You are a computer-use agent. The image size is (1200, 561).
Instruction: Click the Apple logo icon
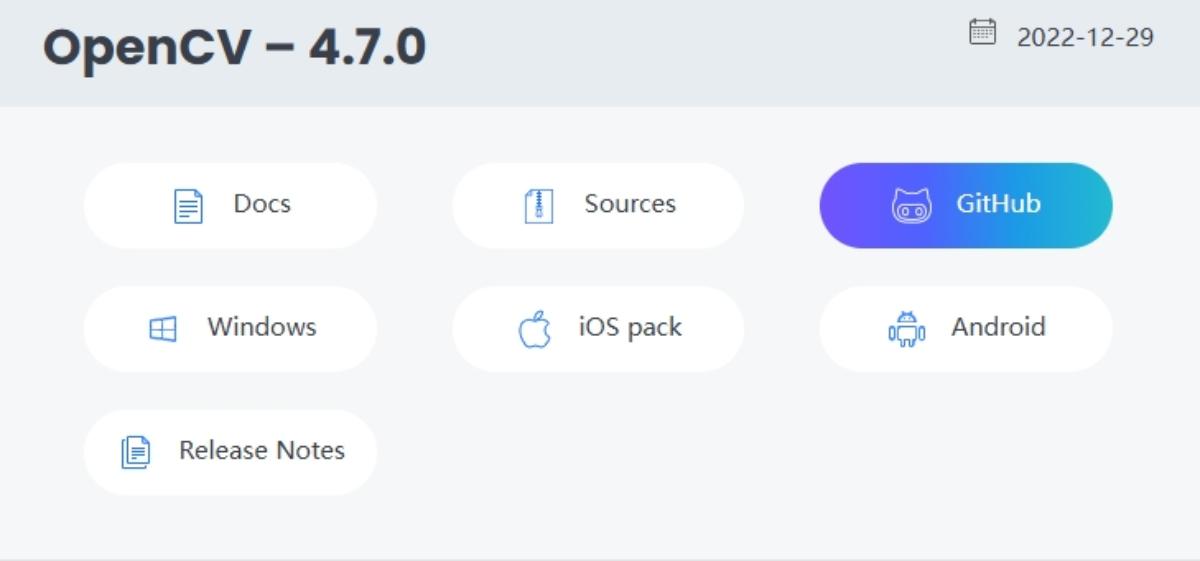click(535, 329)
